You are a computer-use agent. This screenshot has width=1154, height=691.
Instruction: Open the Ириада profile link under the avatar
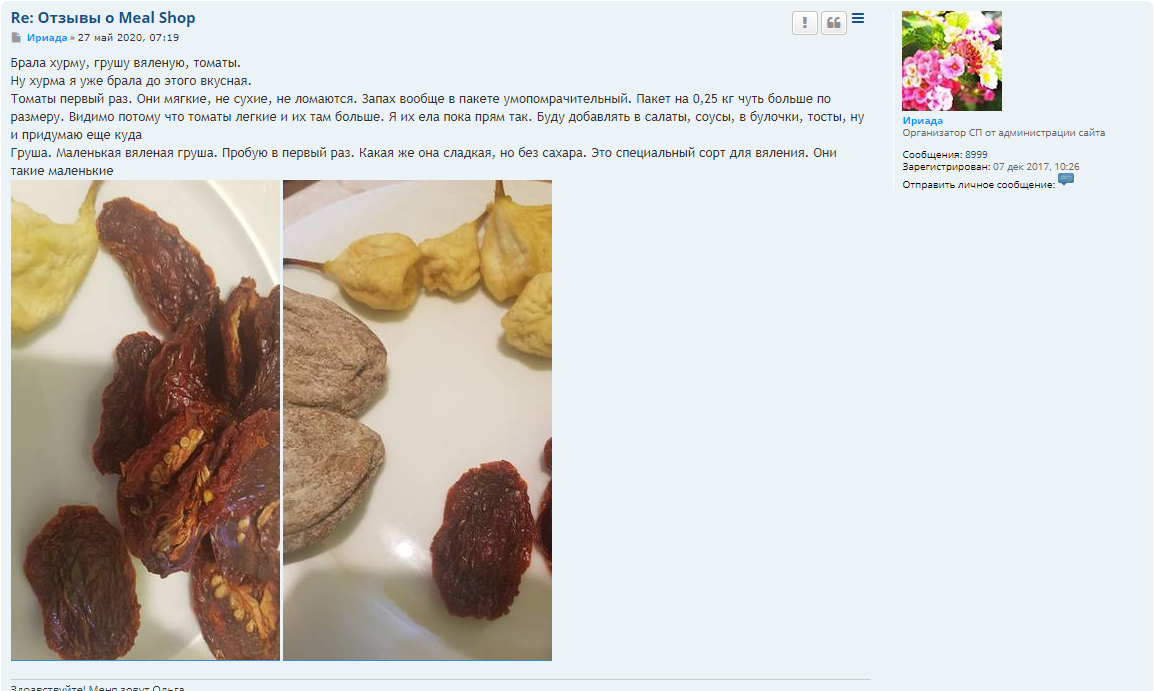(922, 121)
